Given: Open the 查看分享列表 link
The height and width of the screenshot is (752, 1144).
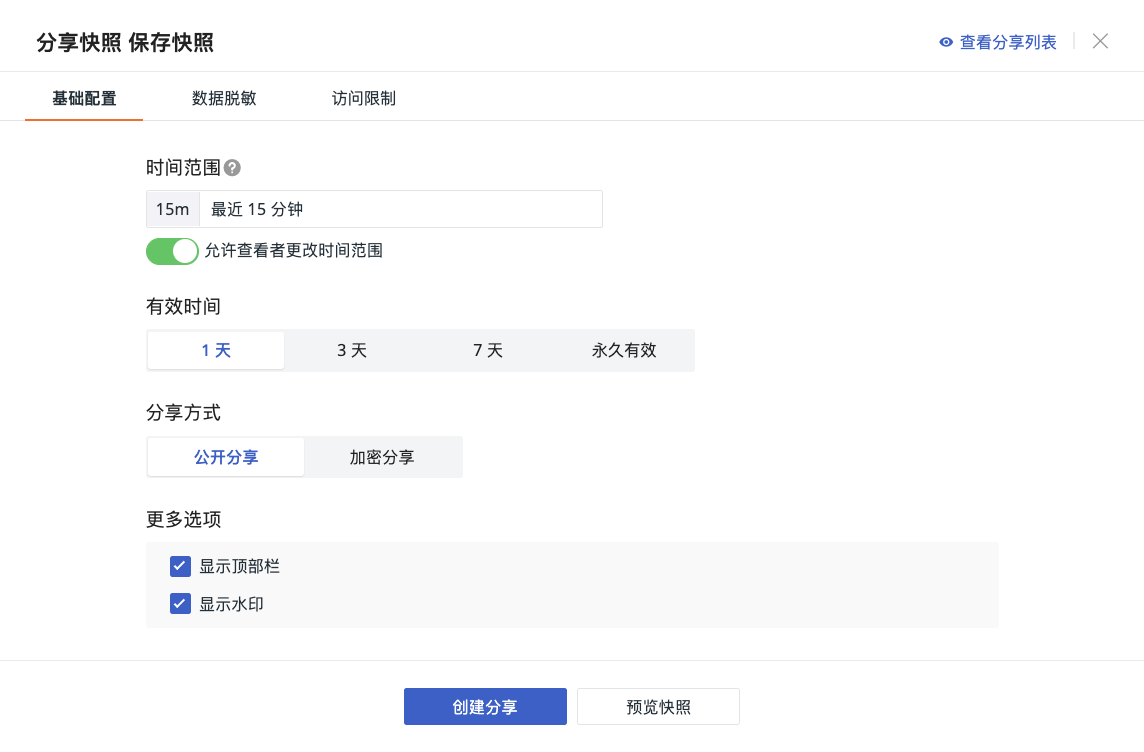Looking at the screenshot, I should (1008, 42).
